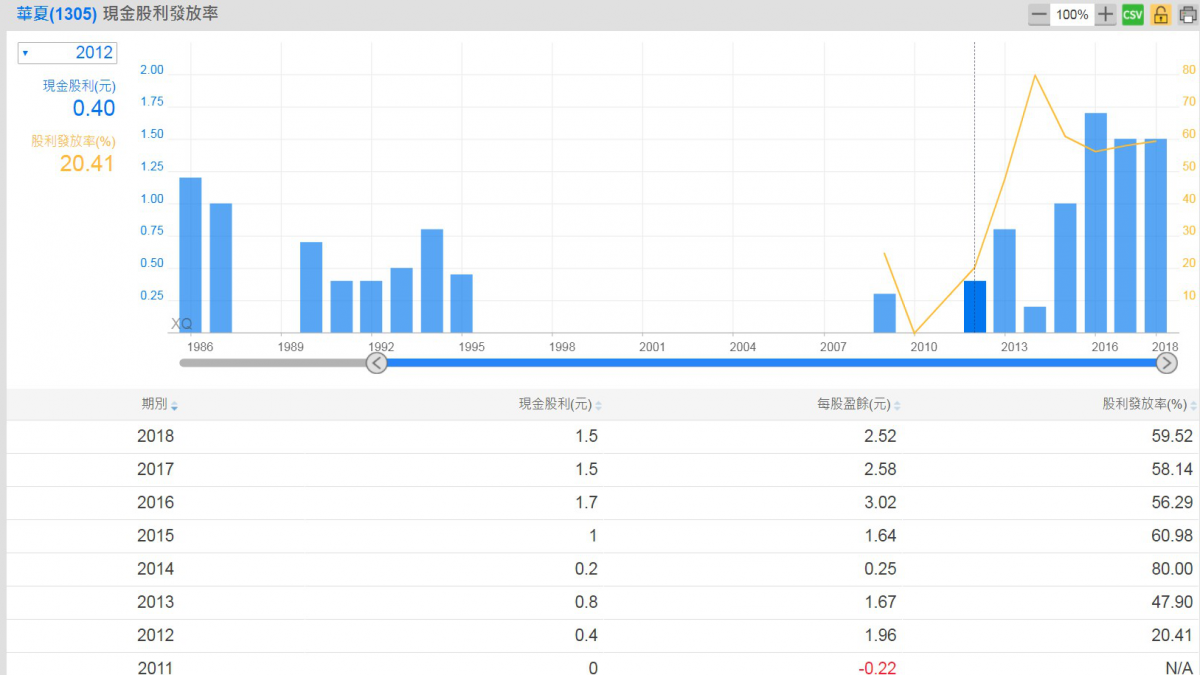Select the highlighted 2012 bar in chart
Screen dimensions: 1200x675
tap(975, 306)
